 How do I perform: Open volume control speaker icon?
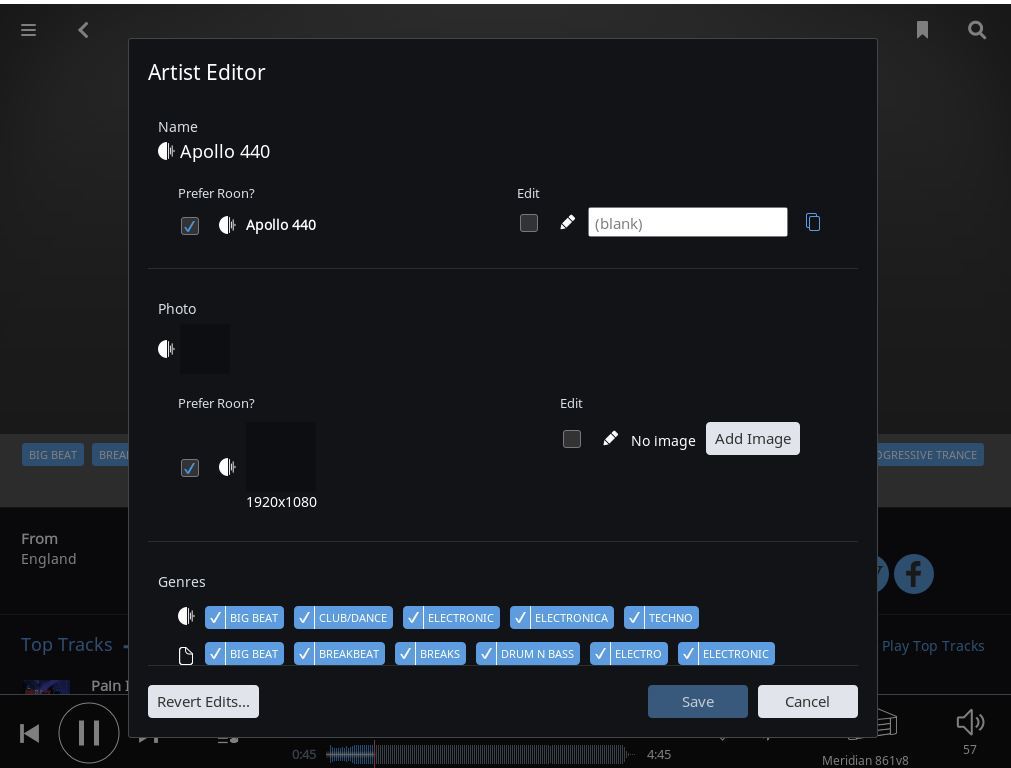click(970, 722)
